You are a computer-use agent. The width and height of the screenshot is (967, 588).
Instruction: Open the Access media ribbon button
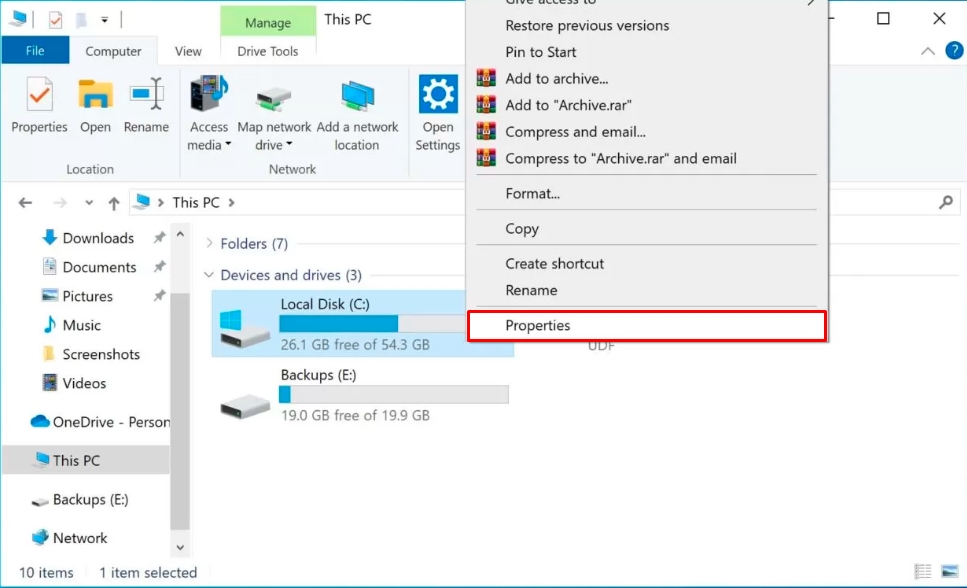(208, 114)
